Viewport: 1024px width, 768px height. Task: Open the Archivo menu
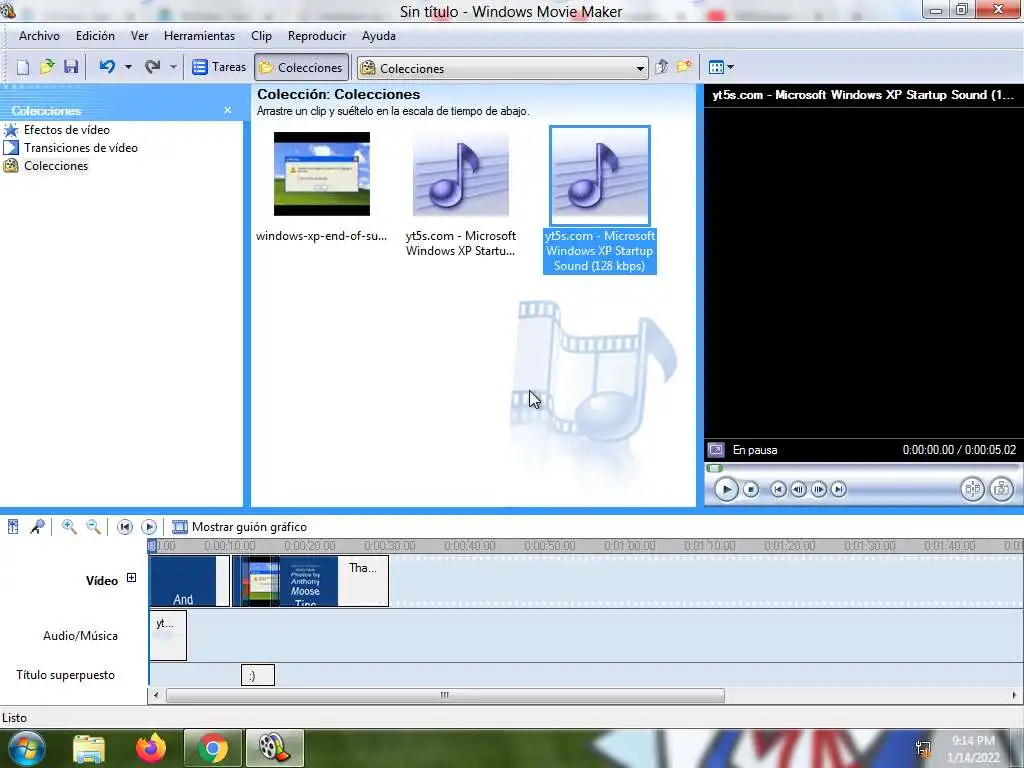[x=39, y=36]
